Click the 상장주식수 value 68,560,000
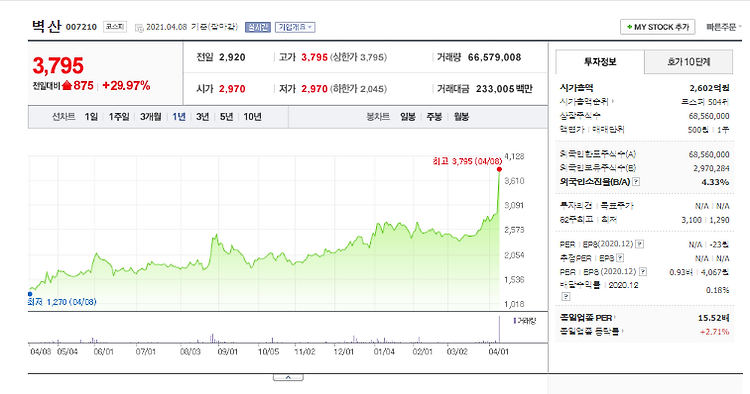The height and width of the screenshot is (394, 750). [709, 116]
